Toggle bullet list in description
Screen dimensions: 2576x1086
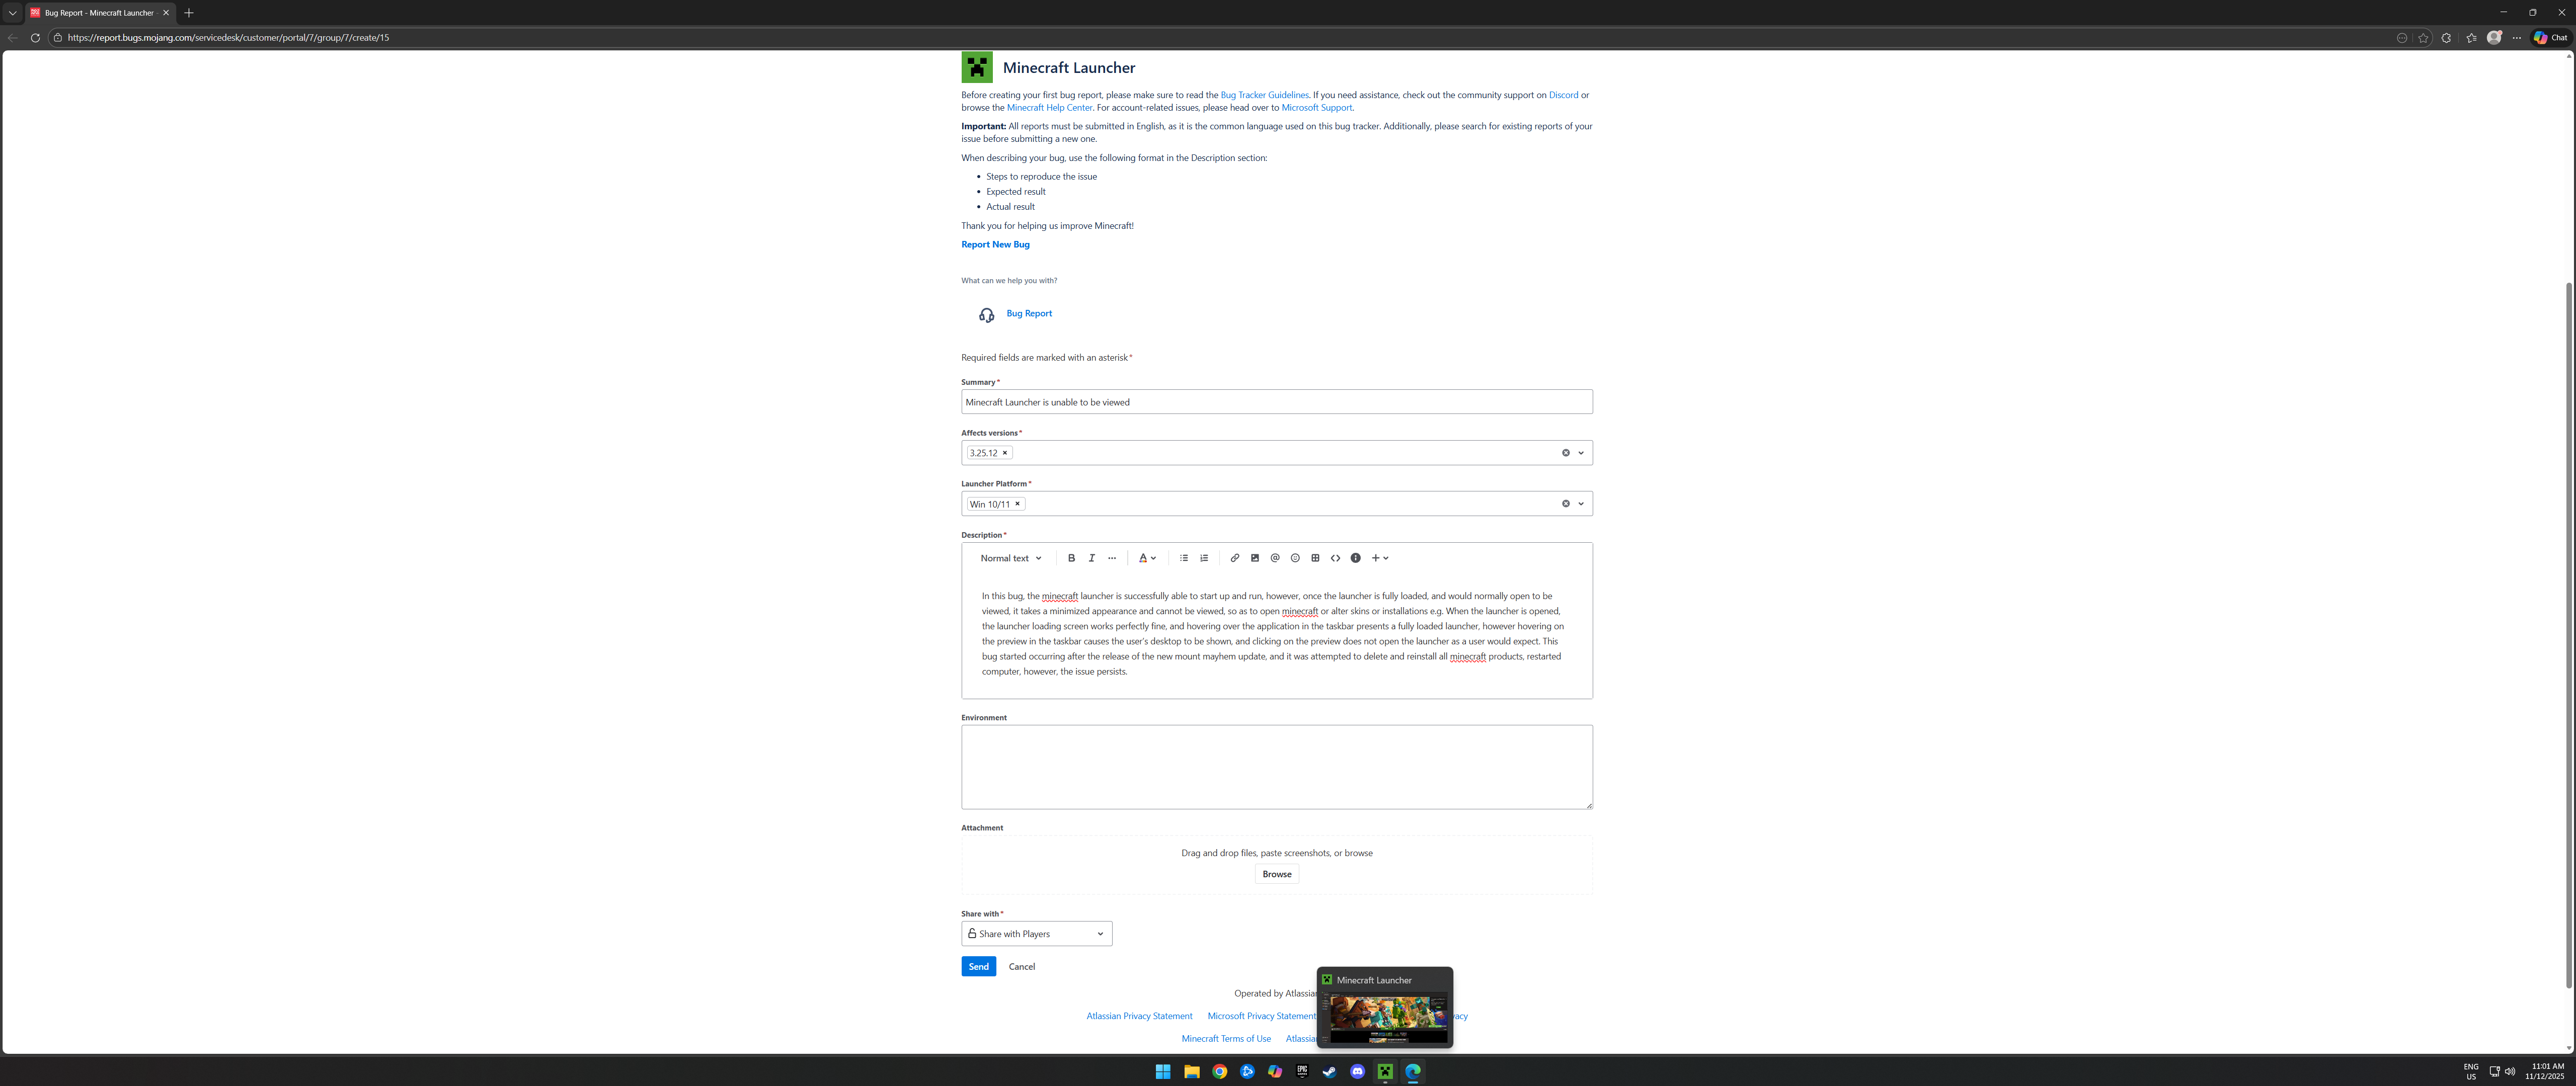pyautogui.click(x=1183, y=558)
